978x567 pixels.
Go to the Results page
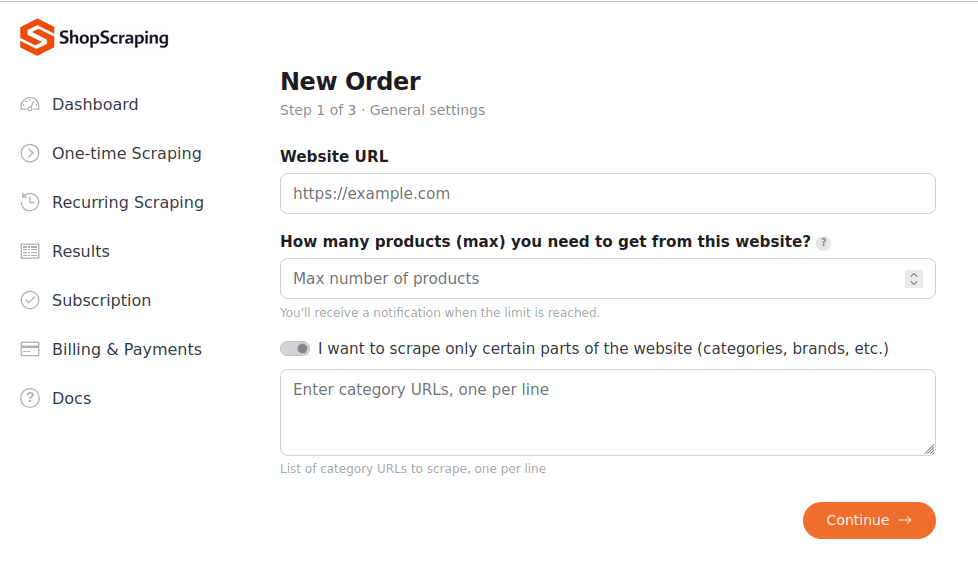coord(81,251)
